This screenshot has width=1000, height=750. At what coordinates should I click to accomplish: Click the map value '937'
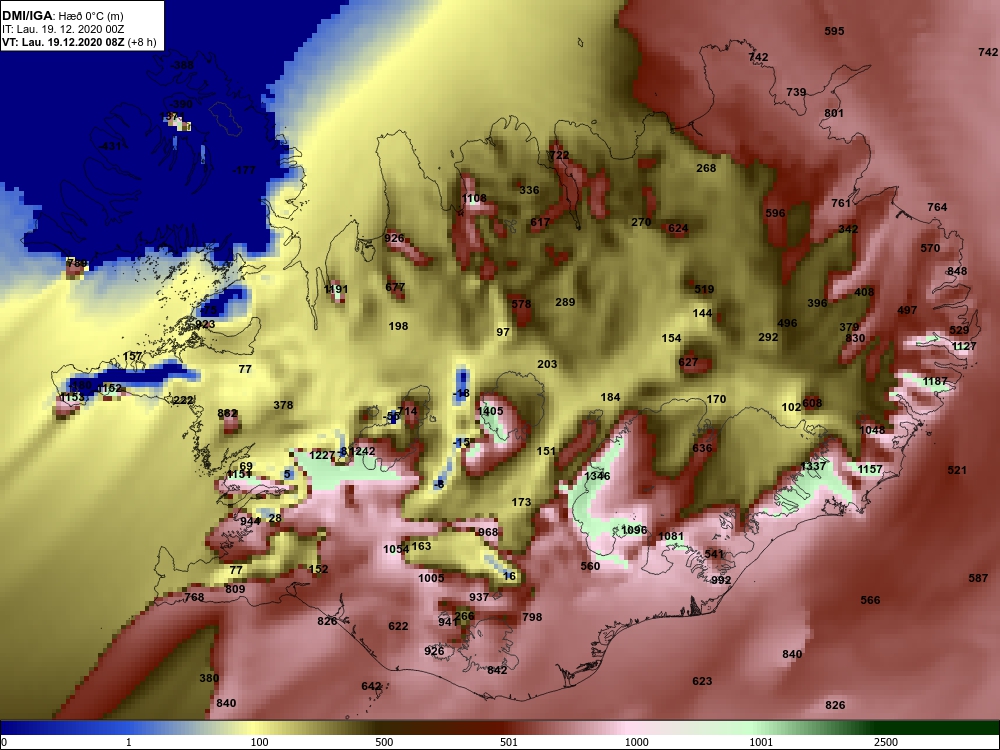point(479,598)
